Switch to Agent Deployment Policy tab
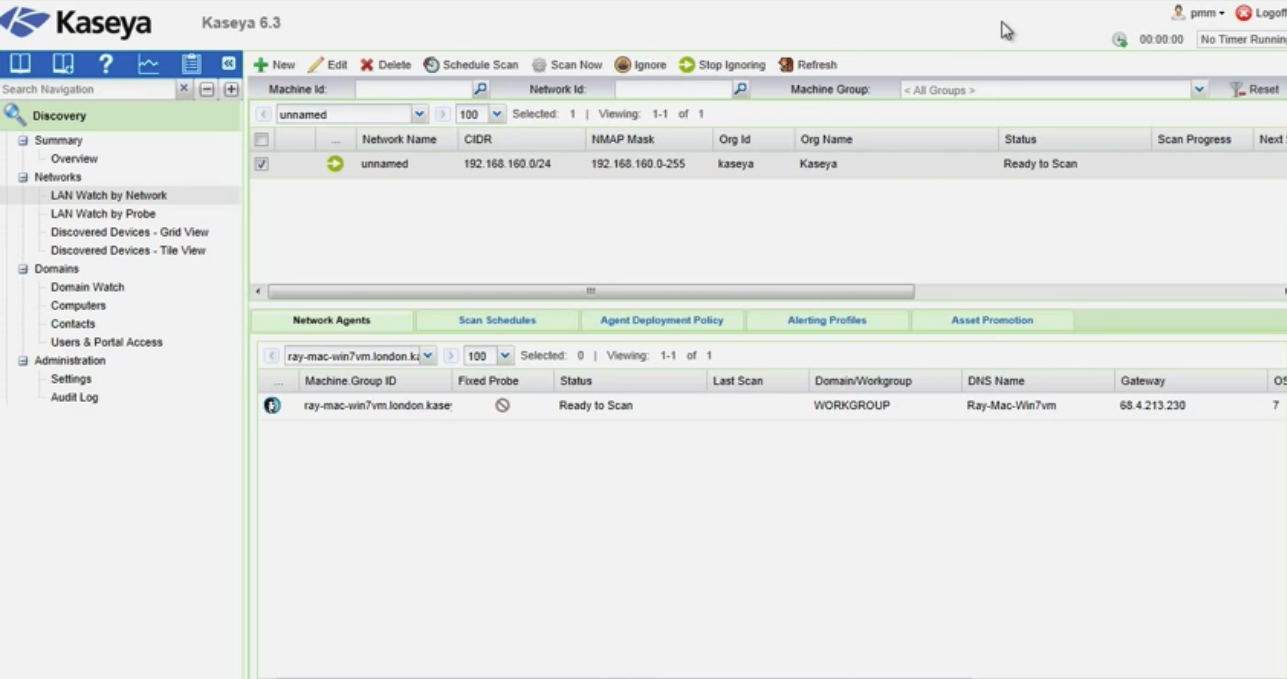The height and width of the screenshot is (679, 1287). click(x=661, y=320)
